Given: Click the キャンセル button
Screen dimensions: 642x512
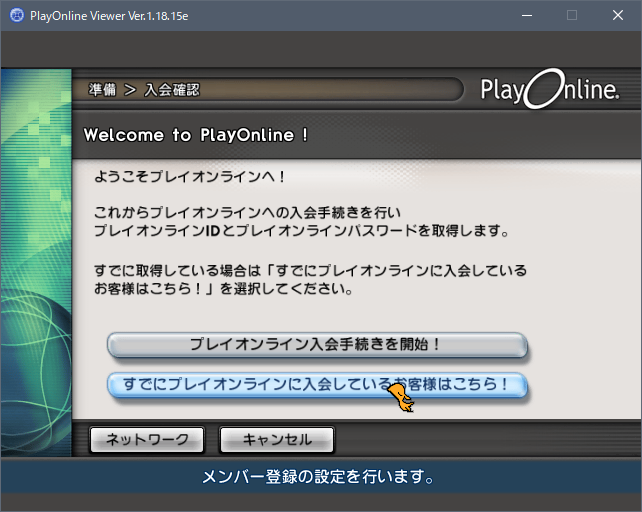Looking at the screenshot, I should pyautogui.click(x=277, y=440).
